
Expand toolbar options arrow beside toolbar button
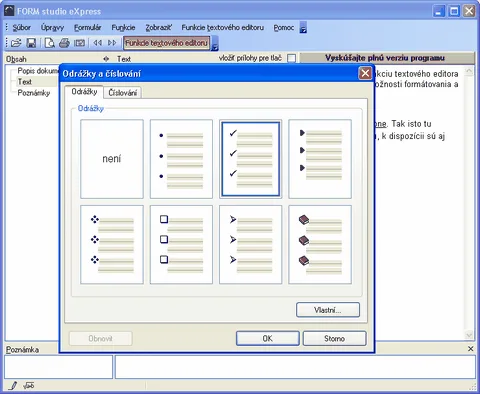coord(215,44)
